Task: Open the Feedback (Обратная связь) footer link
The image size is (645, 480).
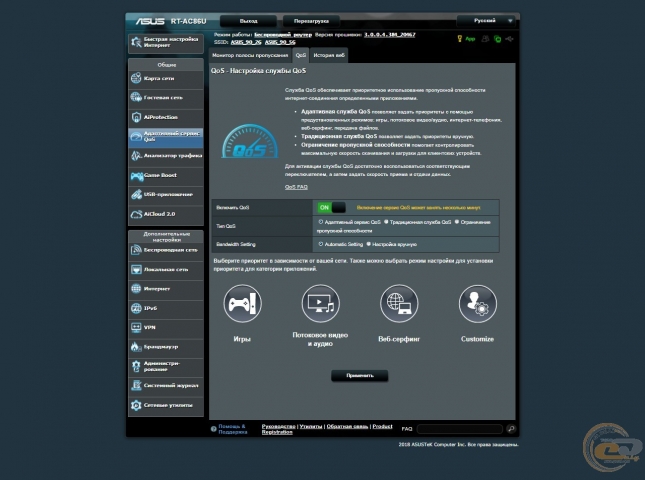Action: point(347,427)
